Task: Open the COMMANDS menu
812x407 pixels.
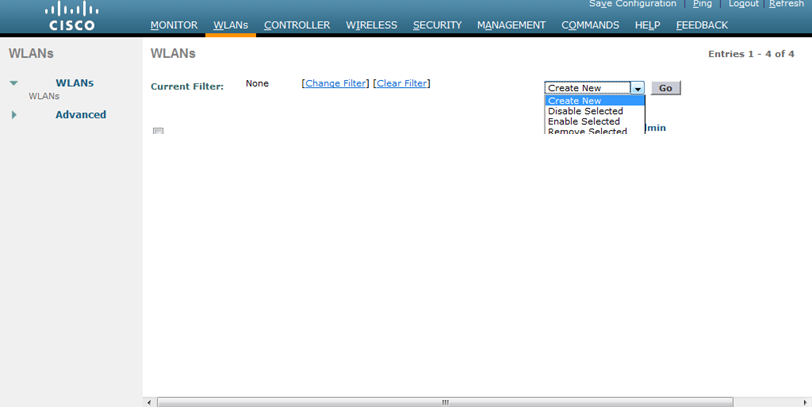Action: click(x=590, y=25)
